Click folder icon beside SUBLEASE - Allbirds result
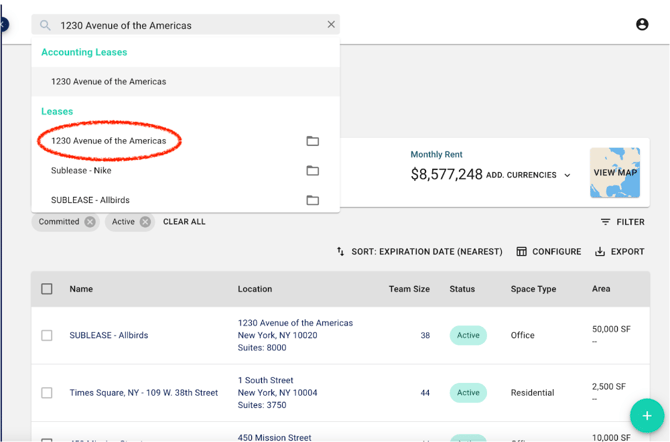This screenshot has height=442, width=670. coord(312,200)
